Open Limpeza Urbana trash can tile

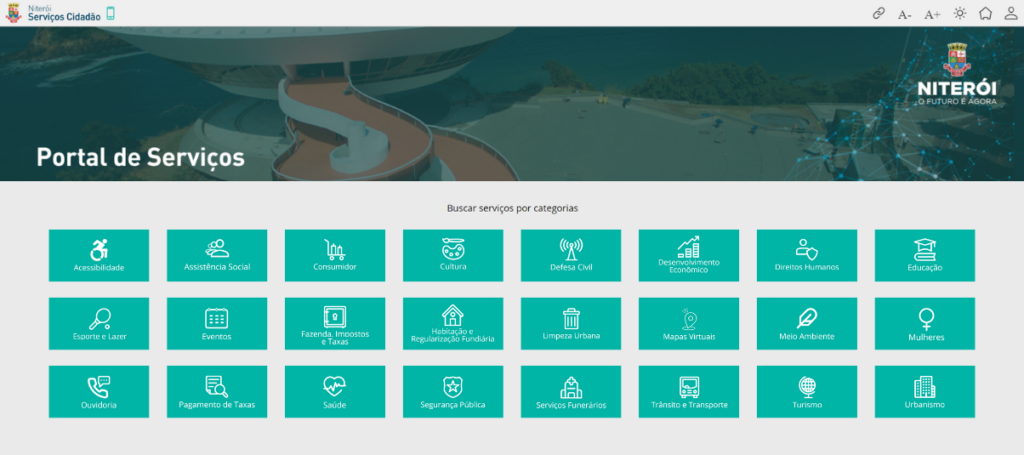571,324
